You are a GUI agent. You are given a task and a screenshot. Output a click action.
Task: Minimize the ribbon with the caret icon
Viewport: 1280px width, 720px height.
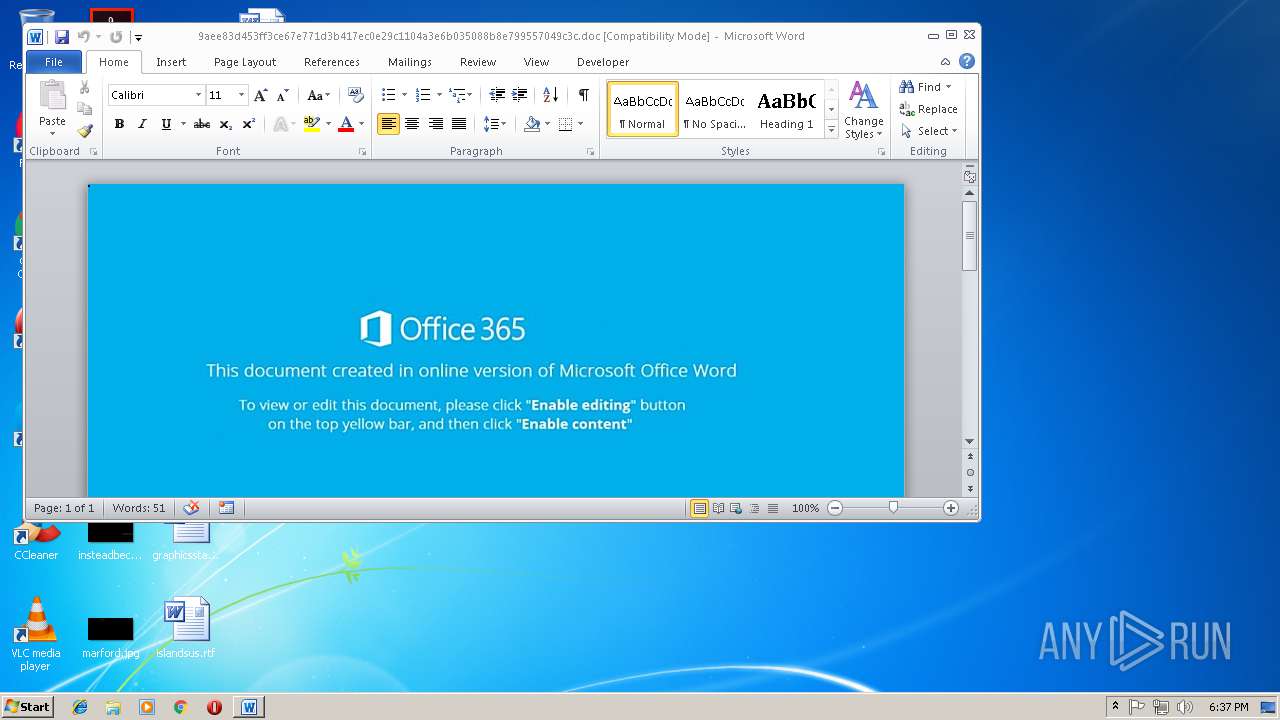[x=945, y=62]
